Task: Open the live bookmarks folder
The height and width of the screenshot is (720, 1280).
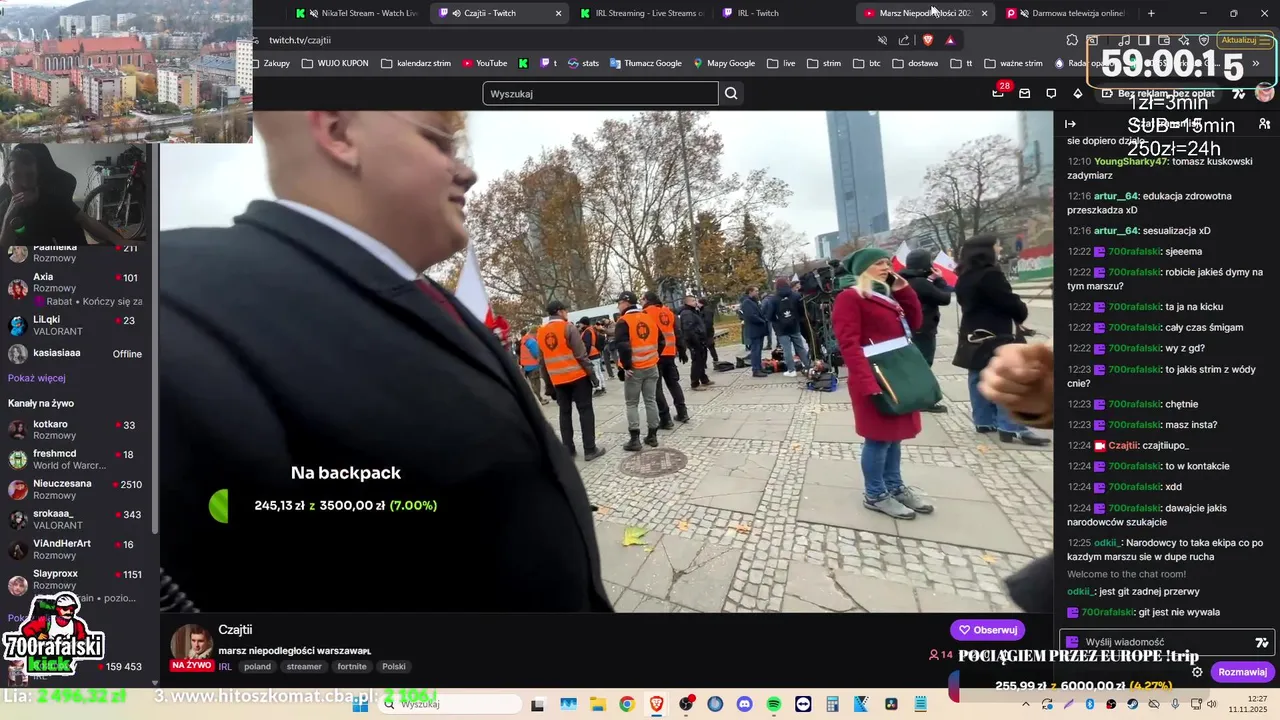Action: pyautogui.click(x=781, y=63)
